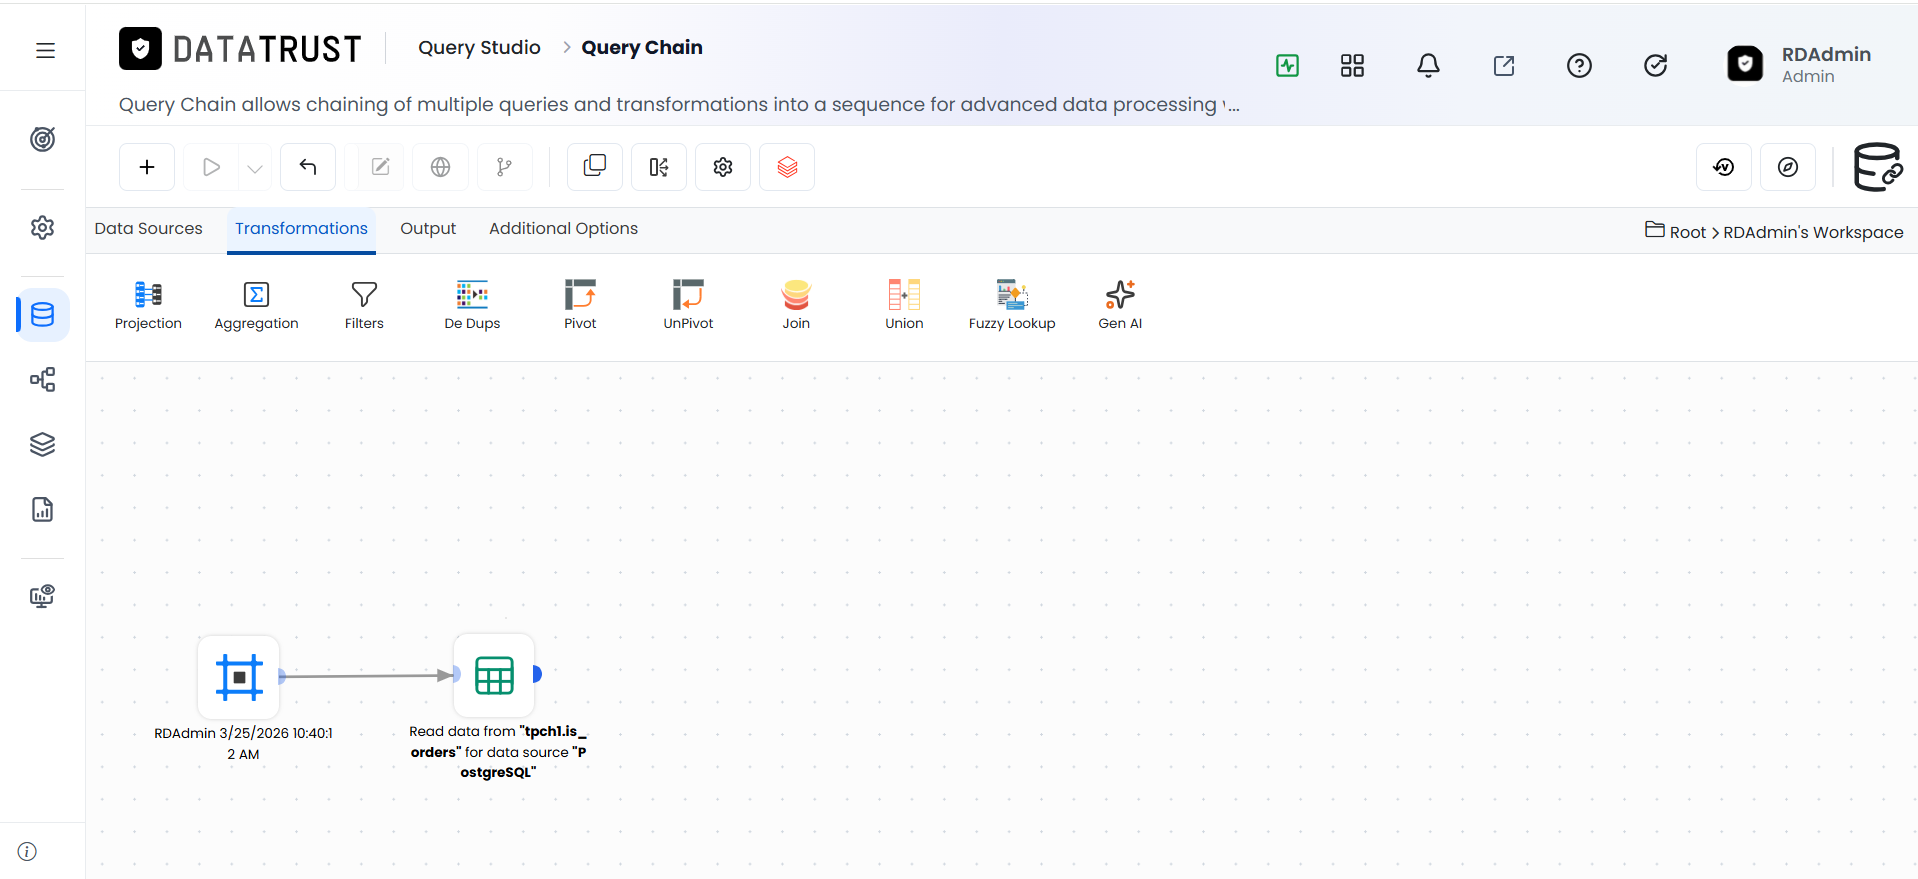
Task: Click the split panel toolbar button
Action: point(659,167)
